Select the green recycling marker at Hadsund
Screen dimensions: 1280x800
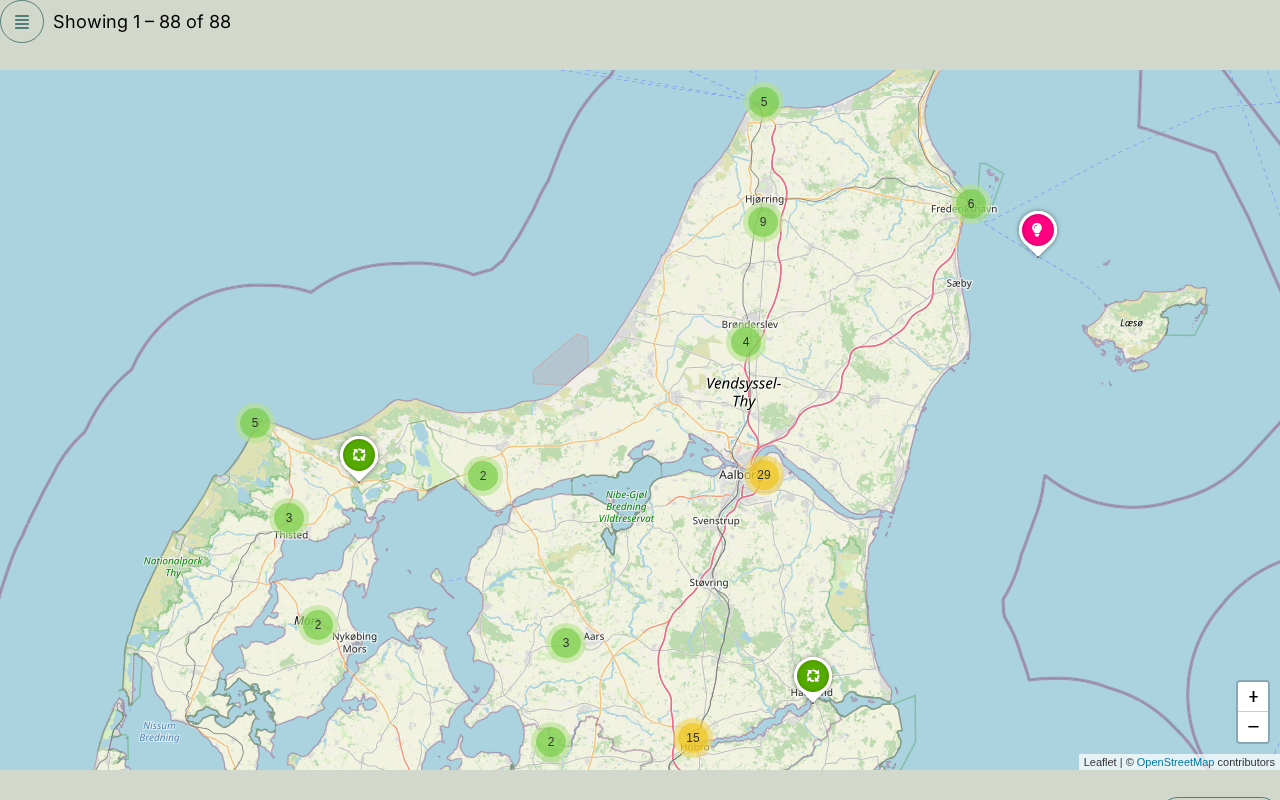pos(813,678)
